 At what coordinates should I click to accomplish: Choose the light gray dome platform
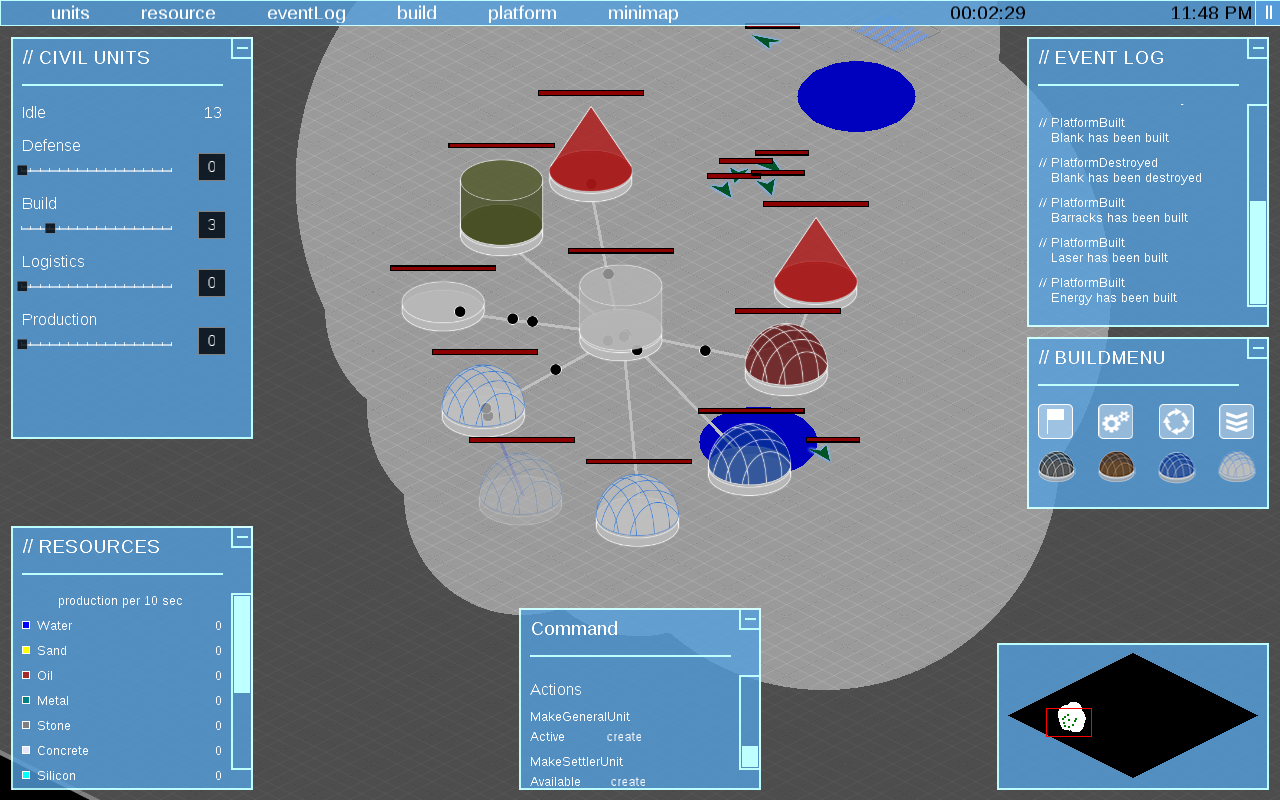pyautogui.click(x=1236, y=466)
